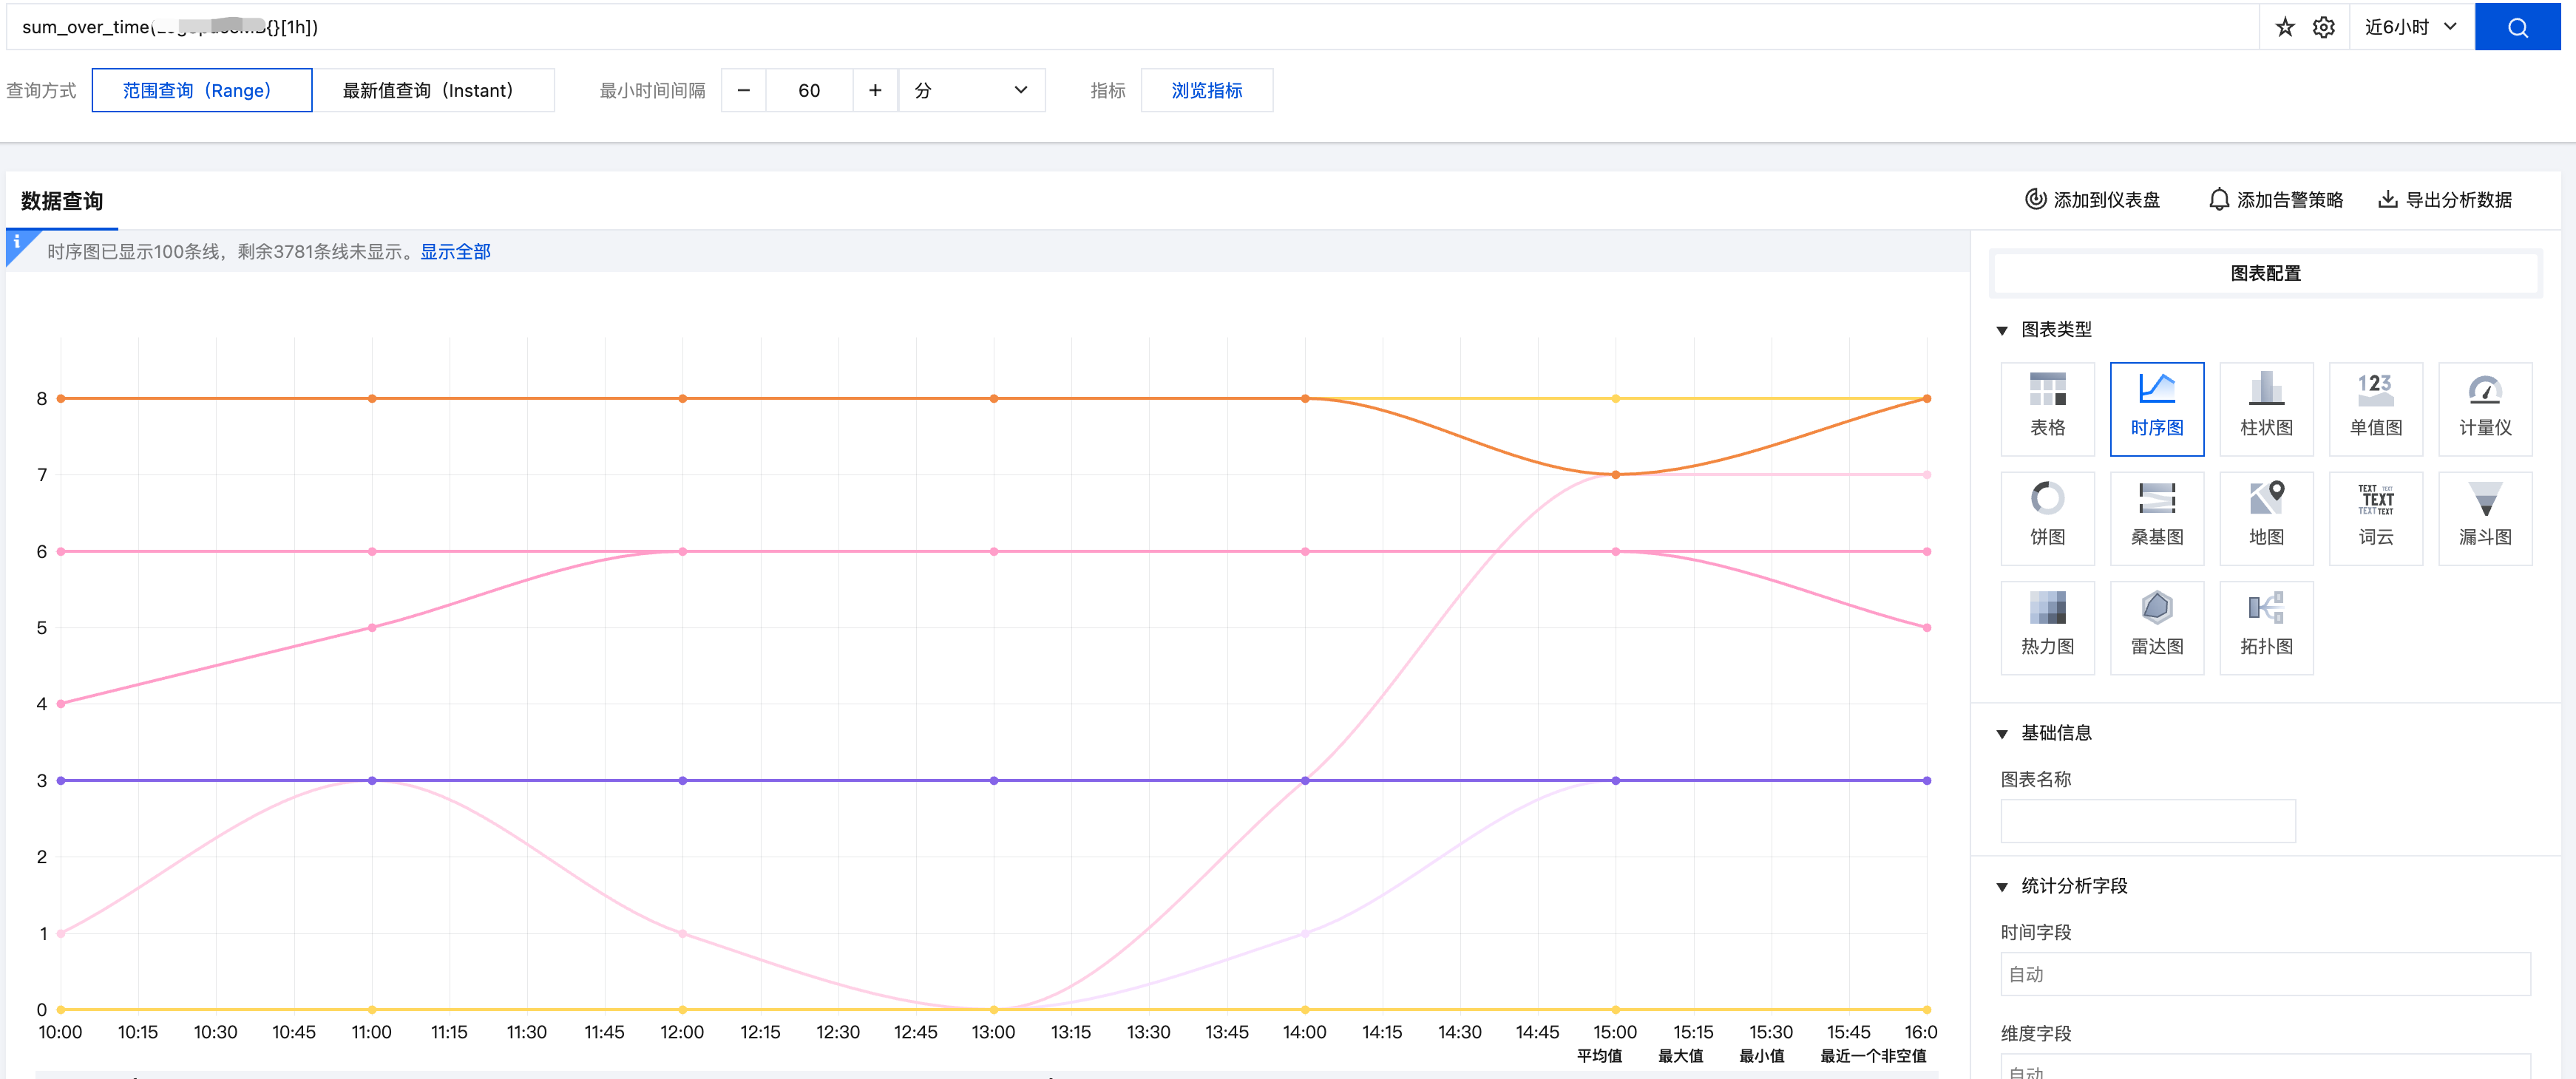Select the topology (拓扑图) chart icon
The height and width of the screenshot is (1079, 2576).
2265,626
